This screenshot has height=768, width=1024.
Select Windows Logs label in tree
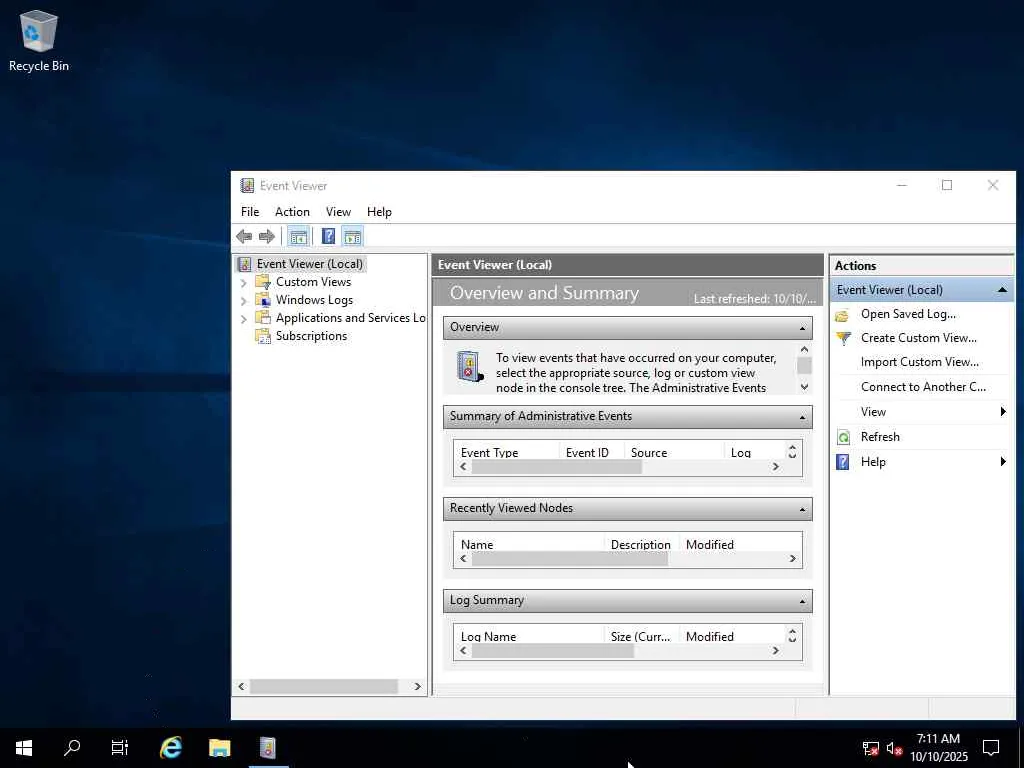click(x=314, y=300)
